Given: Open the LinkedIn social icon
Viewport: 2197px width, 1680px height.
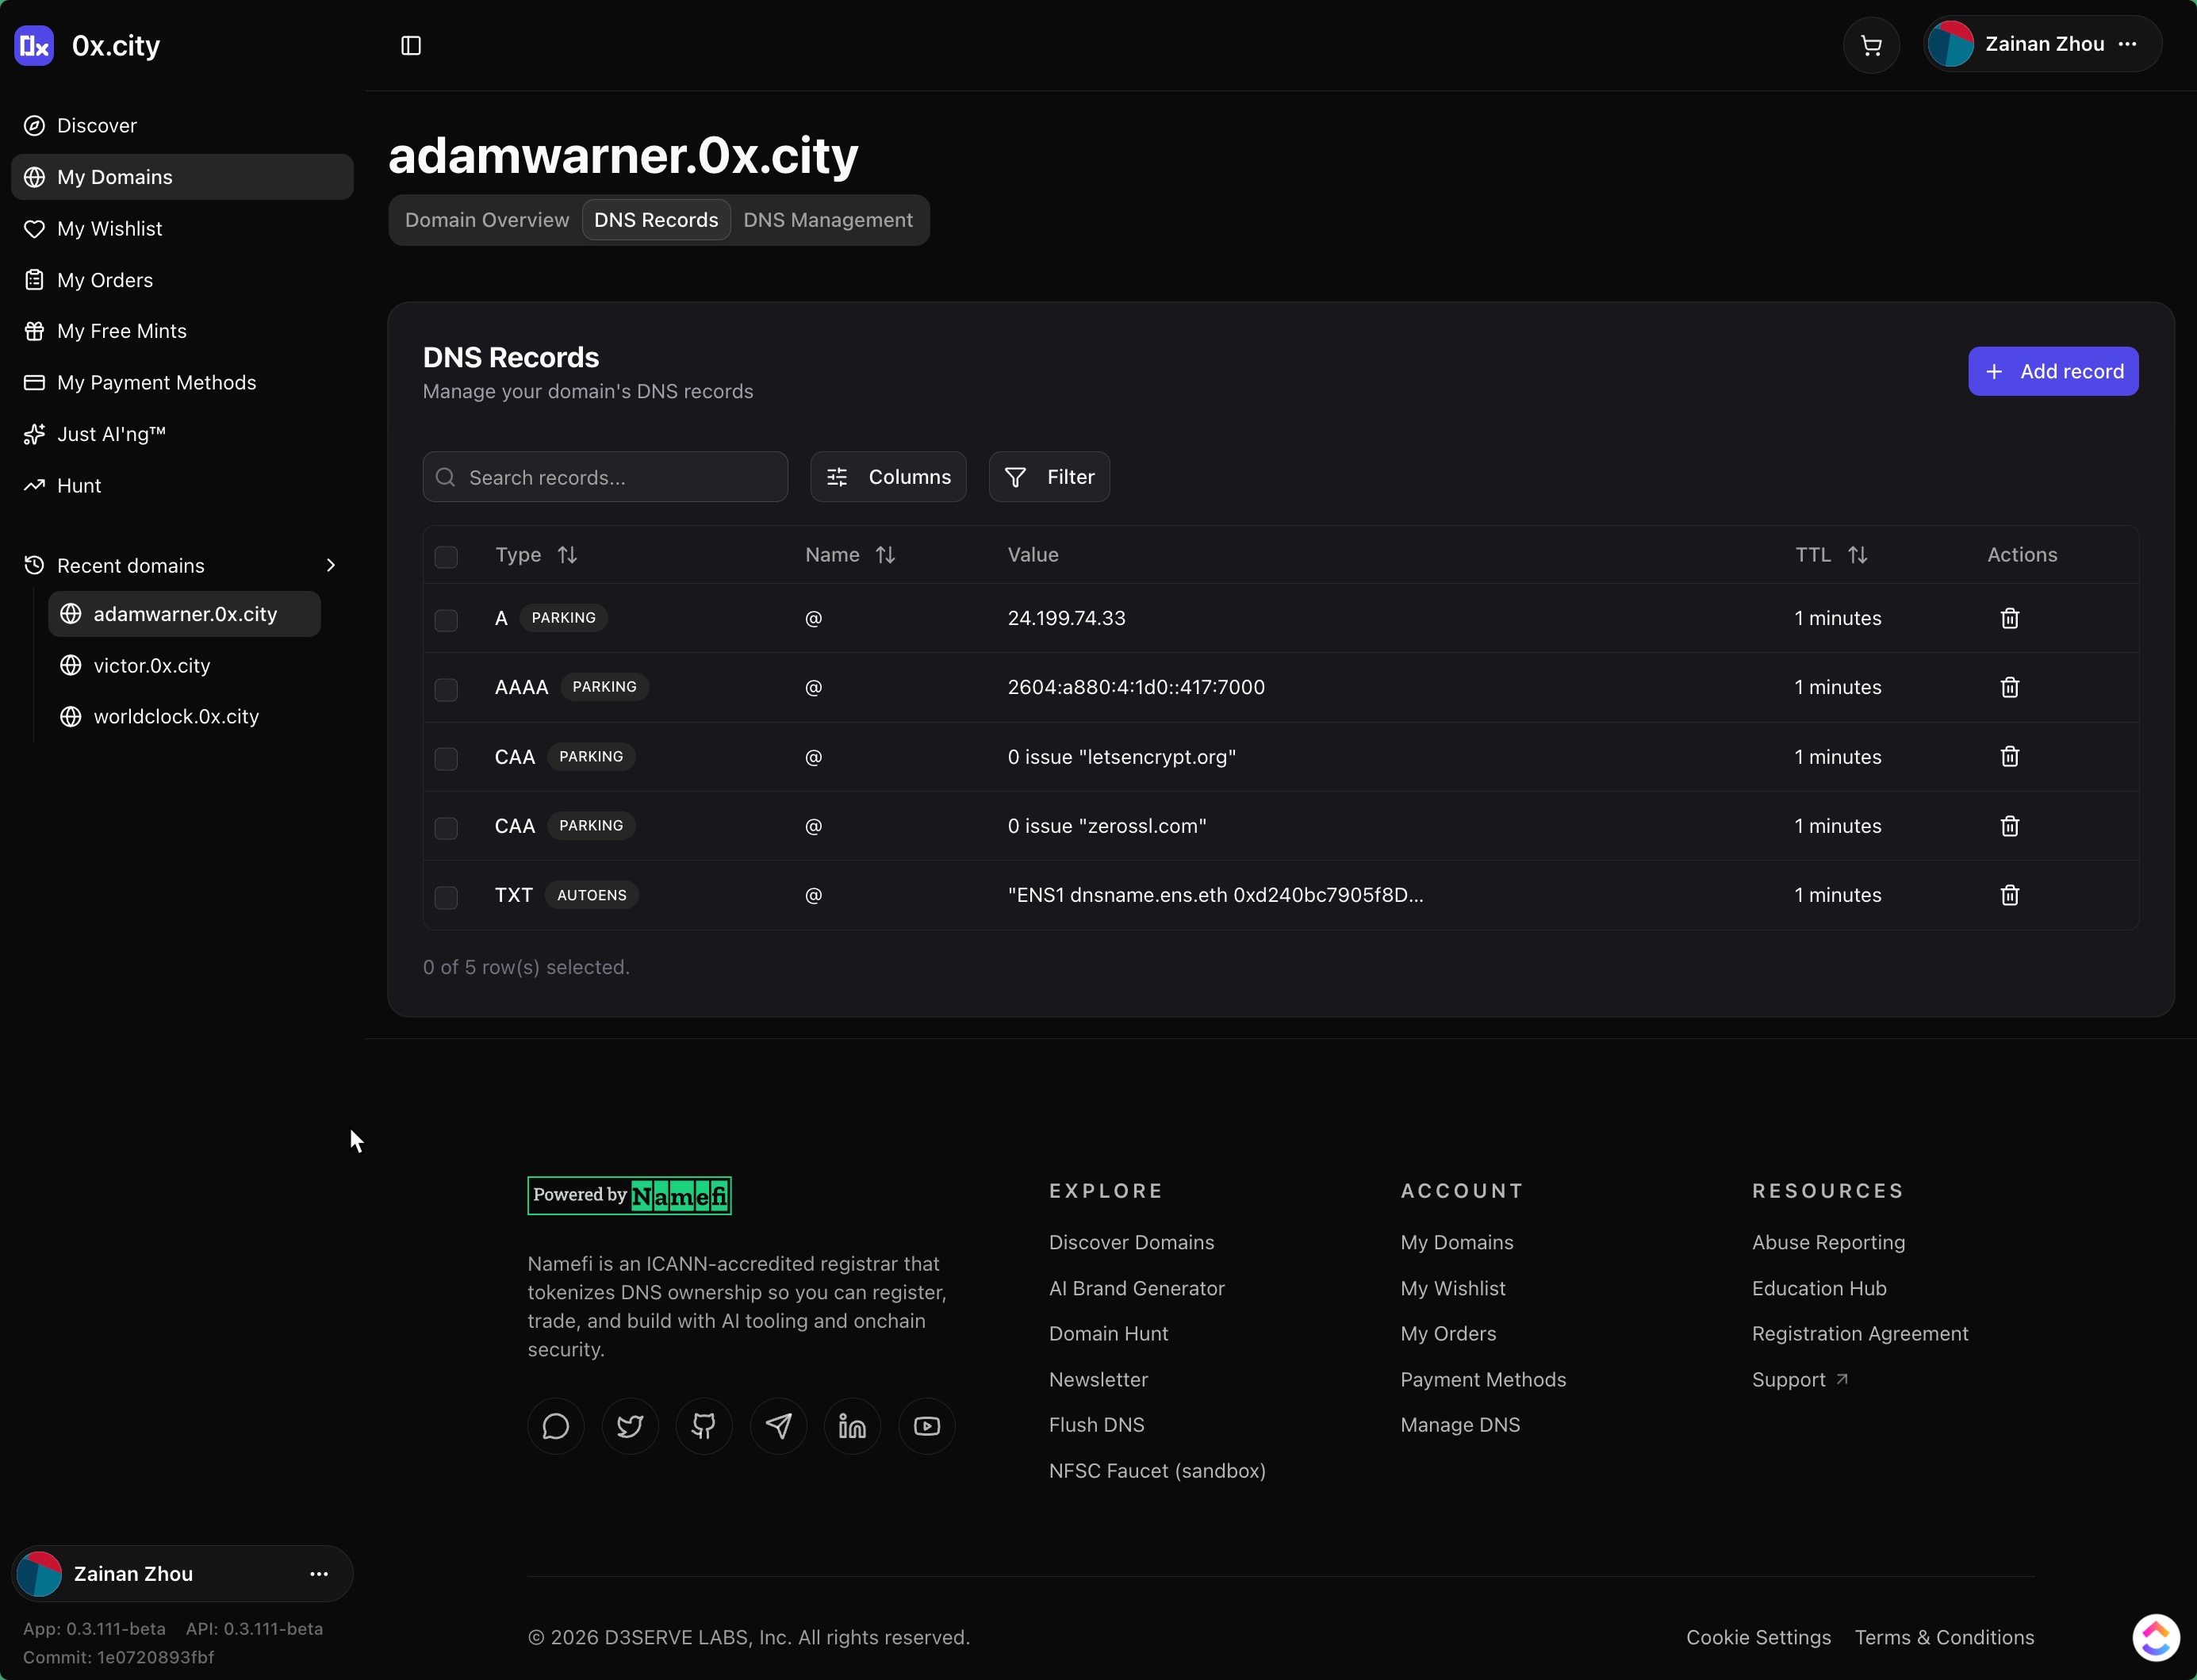Looking at the screenshot, I should coord(852,1426).
